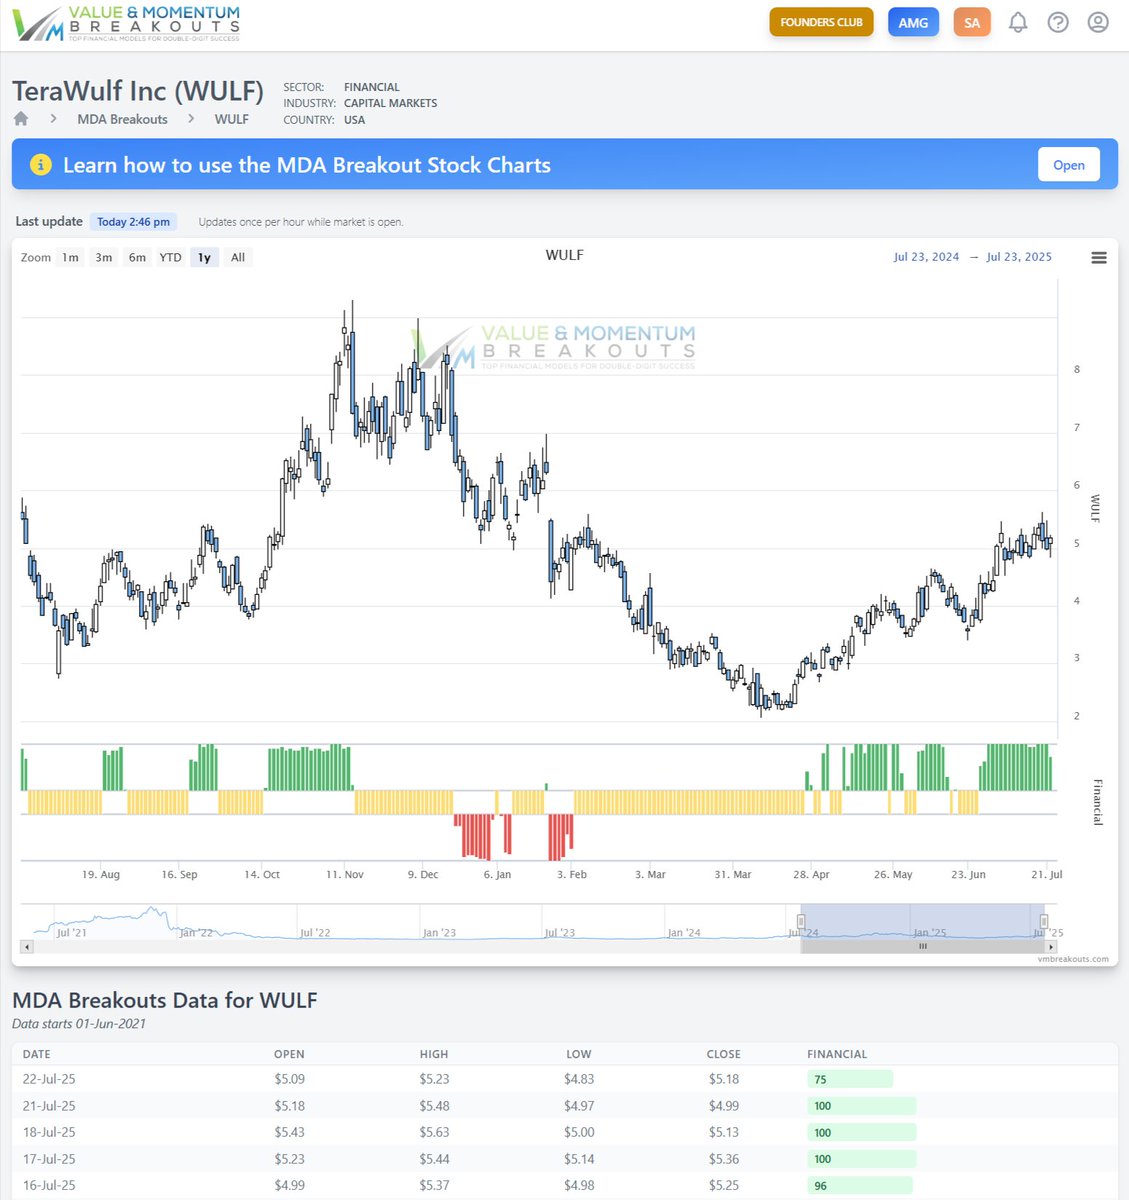Set chart zoom to YTD
1129x1200 pixels.
pos(171,257)
